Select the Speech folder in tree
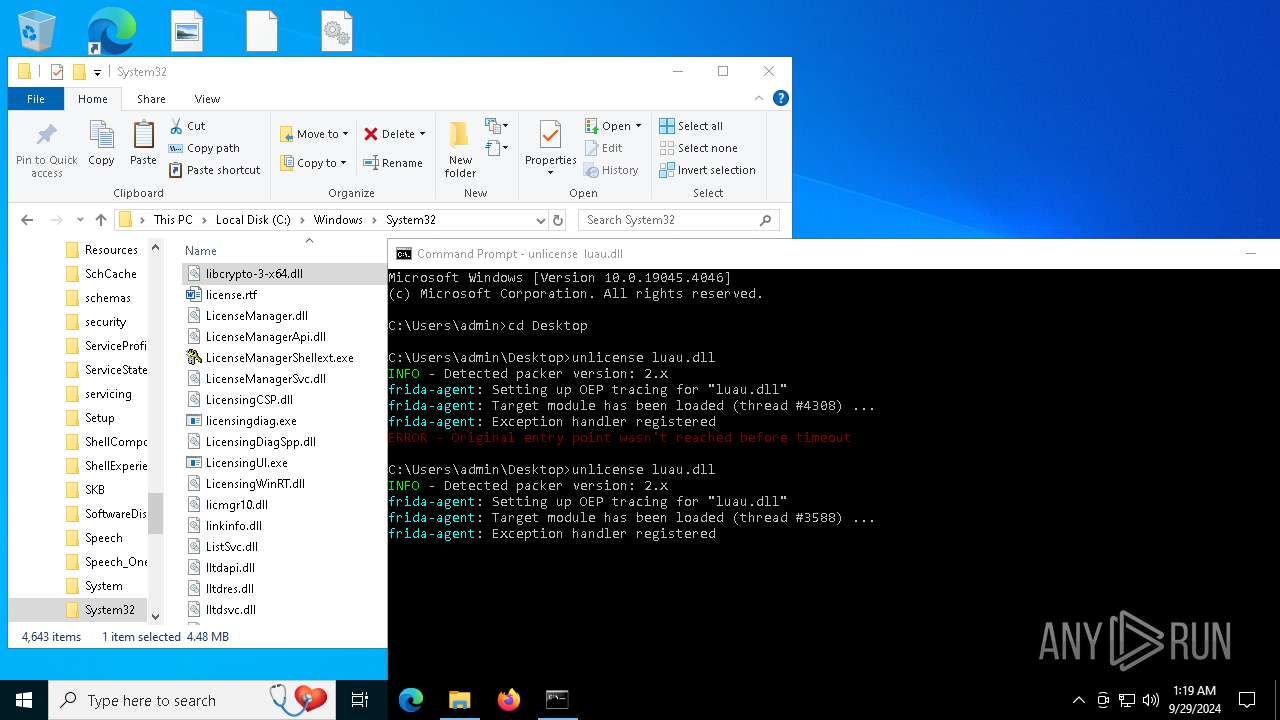Viewport: 1280px width, 720px height. coord(93,538)
